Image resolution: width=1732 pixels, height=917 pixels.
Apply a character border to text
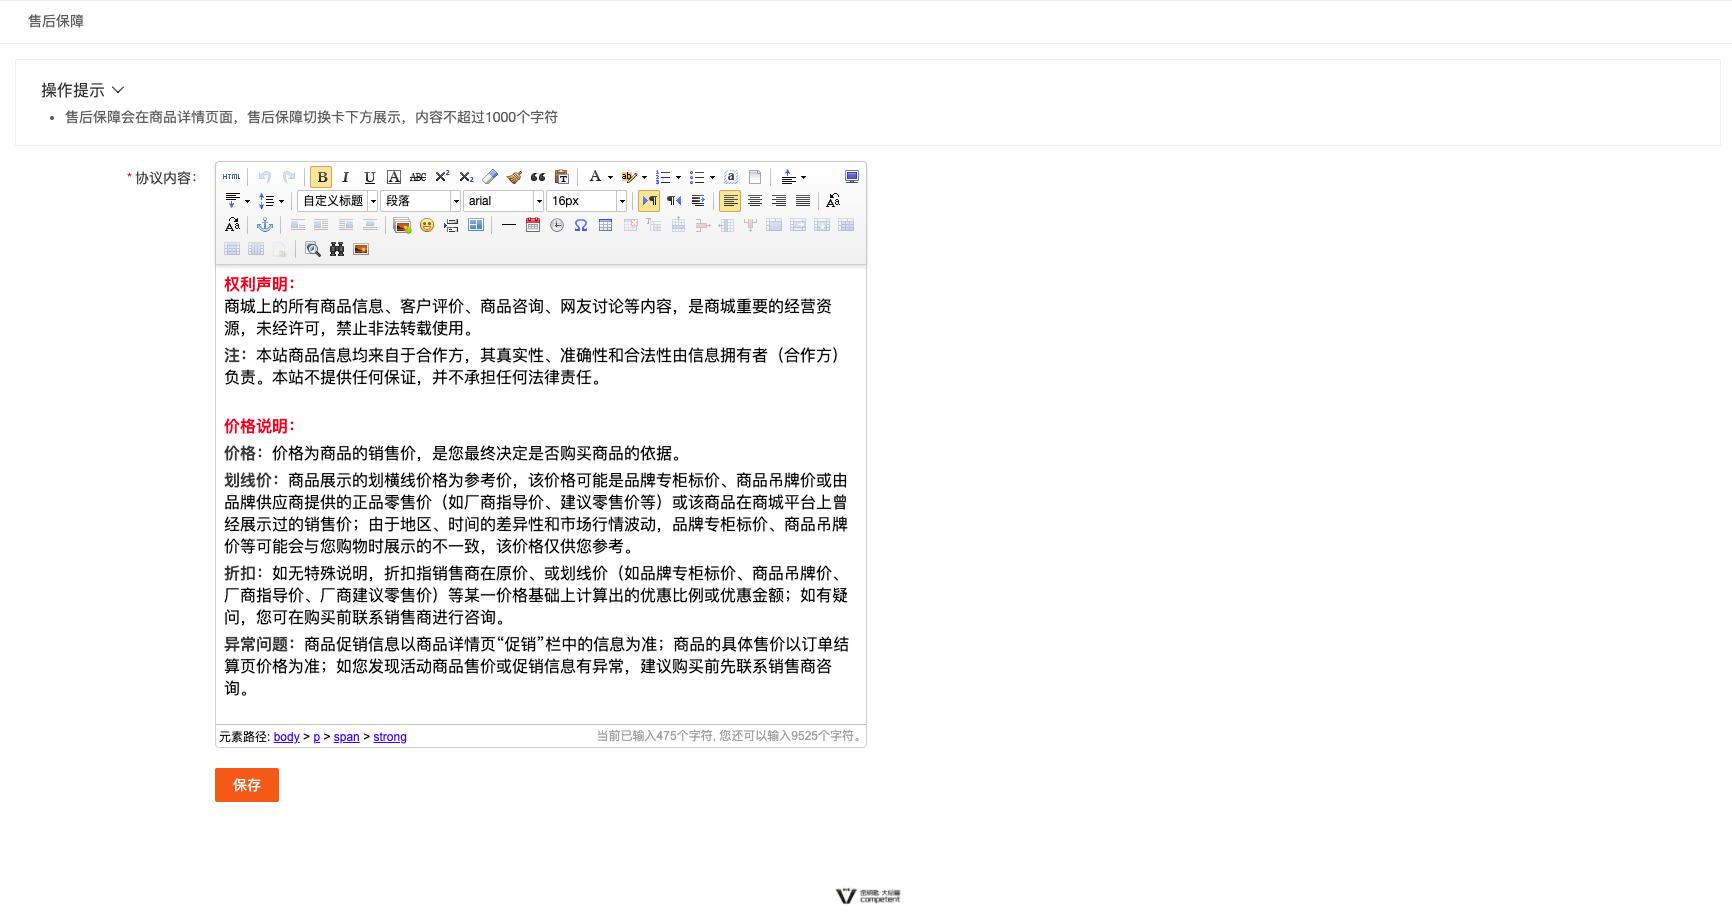coord(394,177)
